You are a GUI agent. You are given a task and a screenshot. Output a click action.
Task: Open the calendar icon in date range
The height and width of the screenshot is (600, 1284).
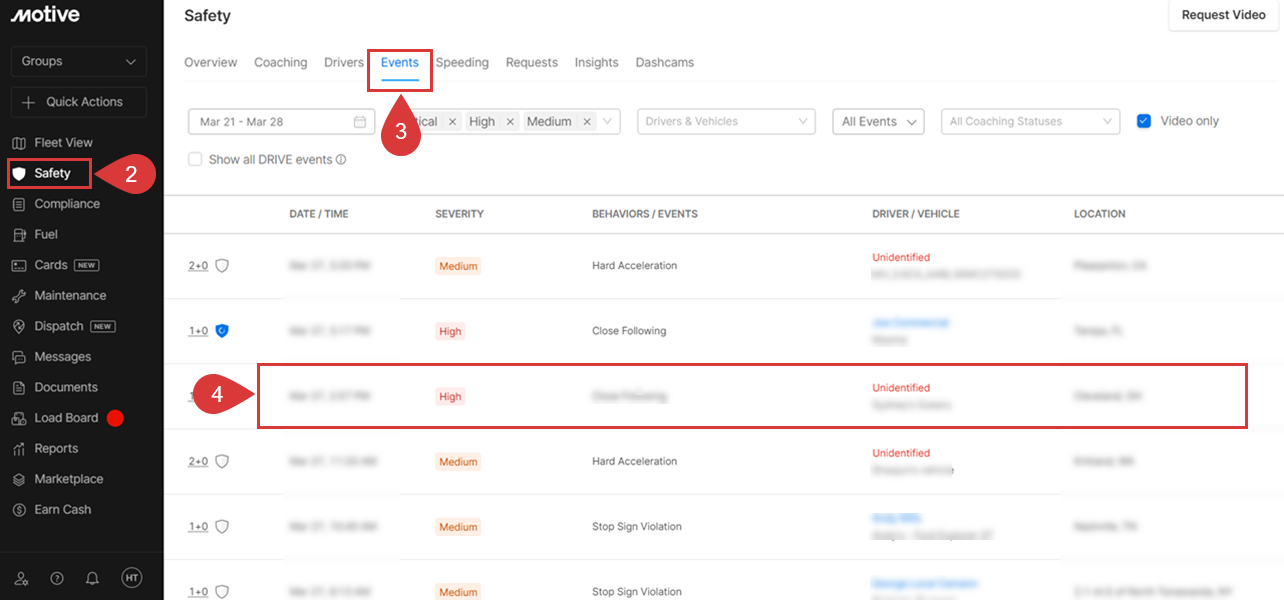[x=360, y=122]
